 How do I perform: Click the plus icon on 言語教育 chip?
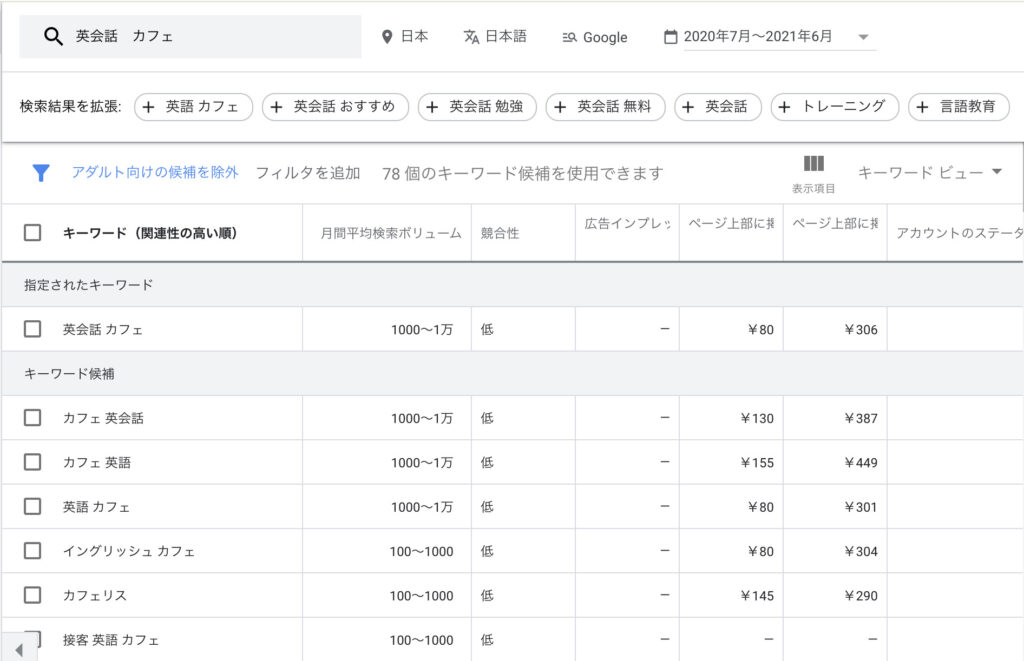pos(922,107)
